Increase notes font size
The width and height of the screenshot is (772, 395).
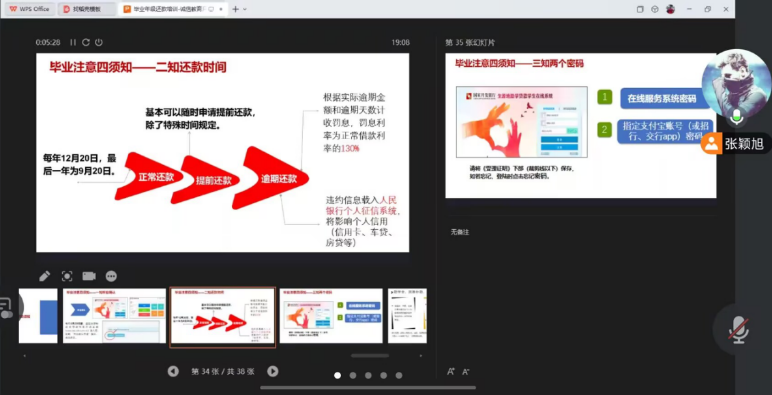click(450, 372)
